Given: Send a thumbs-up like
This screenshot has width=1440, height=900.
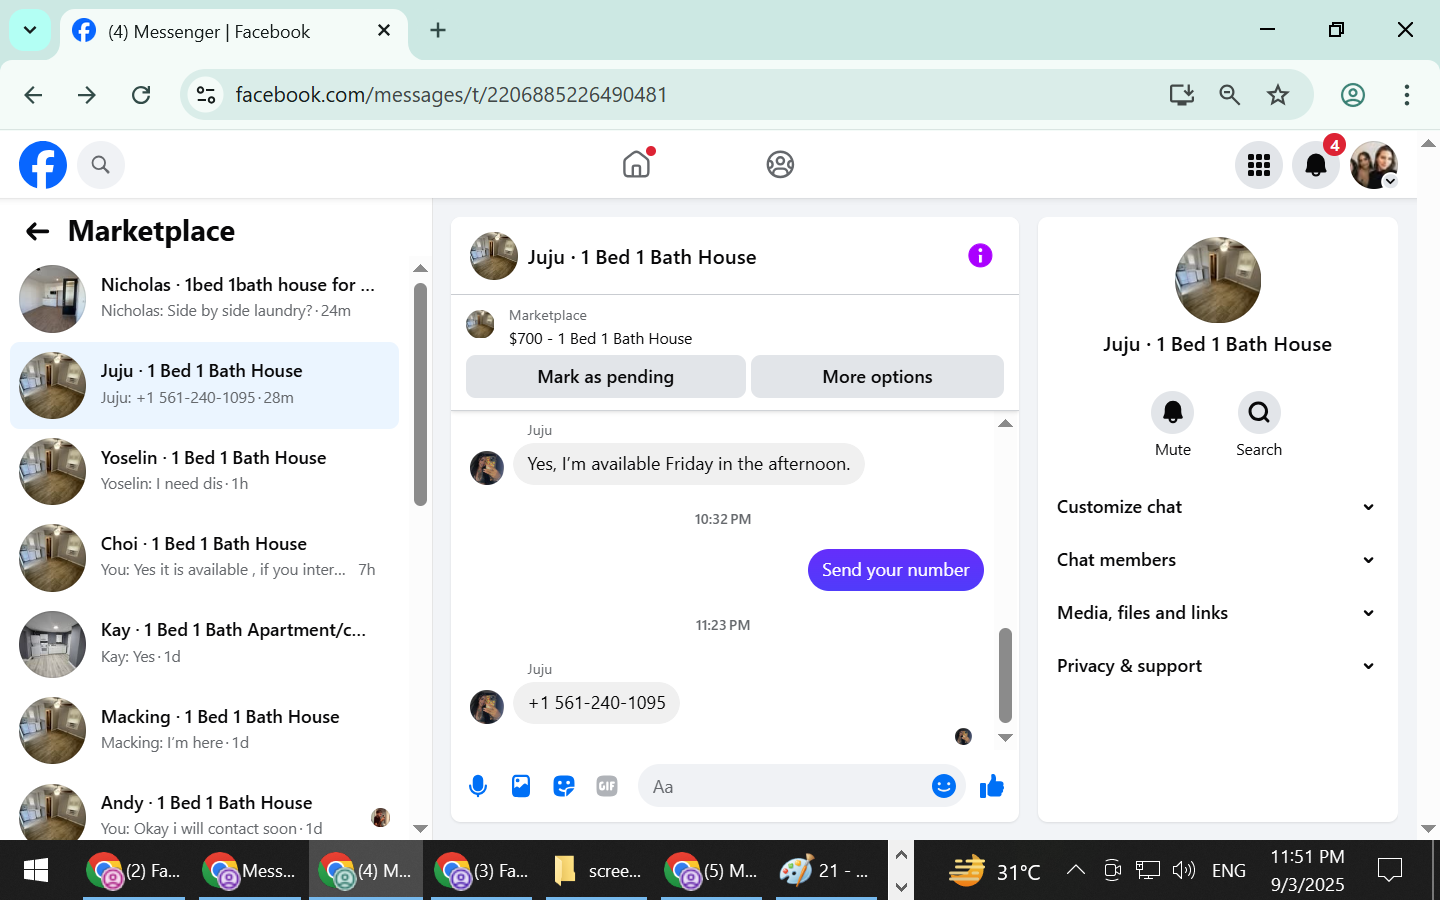Looking at the screenshot, I should pyautogui.click(x=992, y=787).
